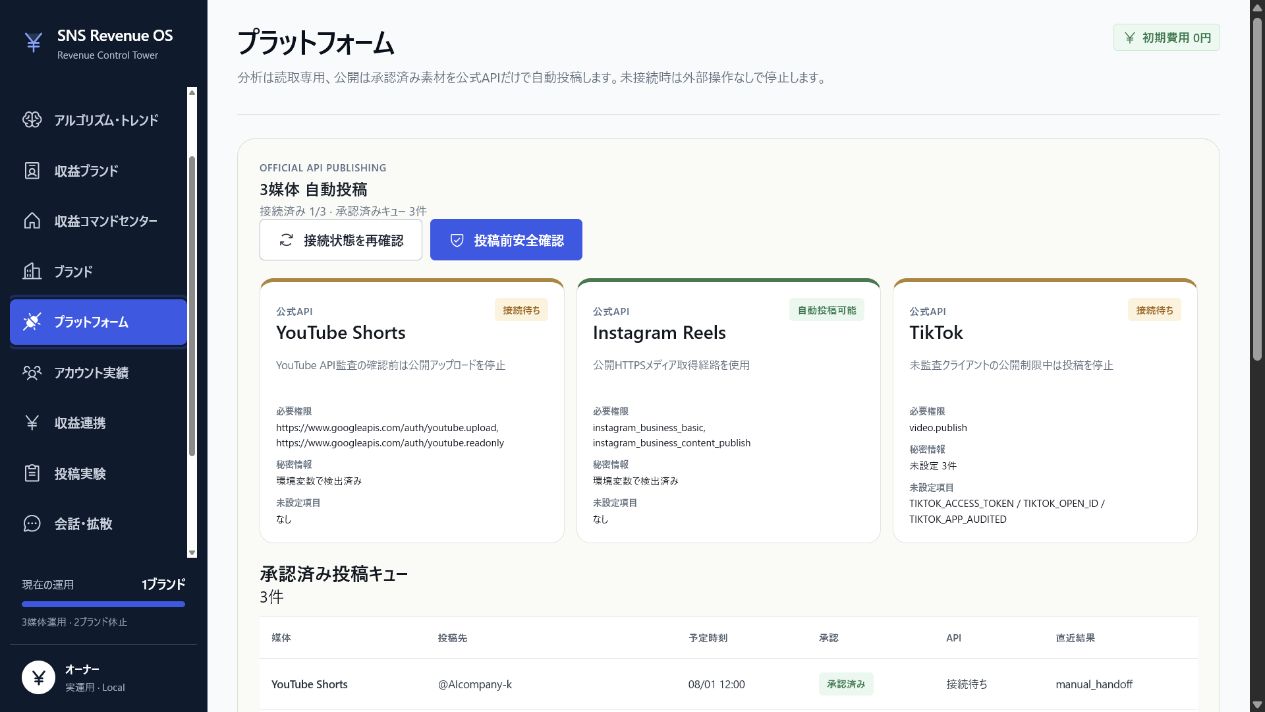Image resolution: width=1265 pixels, height=712 pixels.
Task: Click the API column header
Action: [954, 637]
